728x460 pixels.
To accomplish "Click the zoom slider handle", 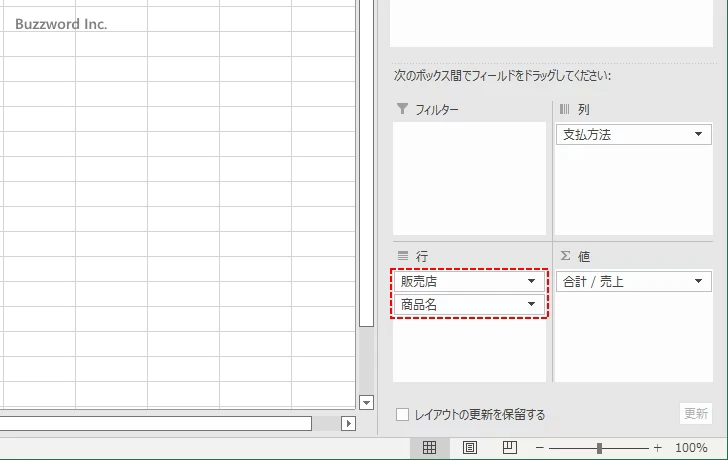I will pos(599,448).
